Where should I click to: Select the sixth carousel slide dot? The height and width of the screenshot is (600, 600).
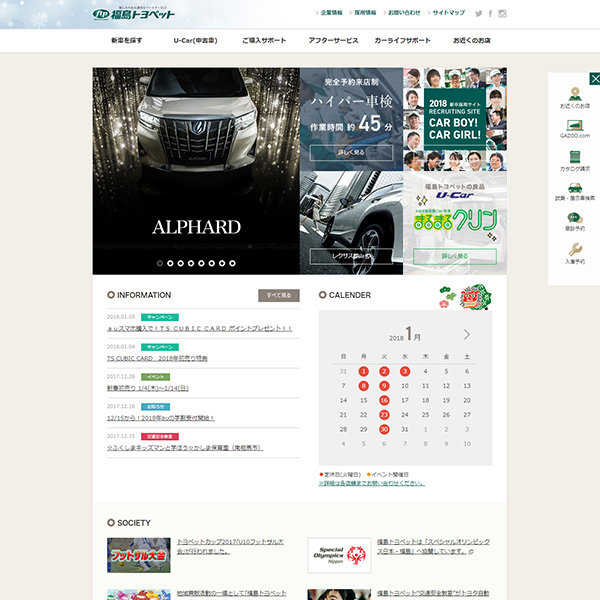212,263
